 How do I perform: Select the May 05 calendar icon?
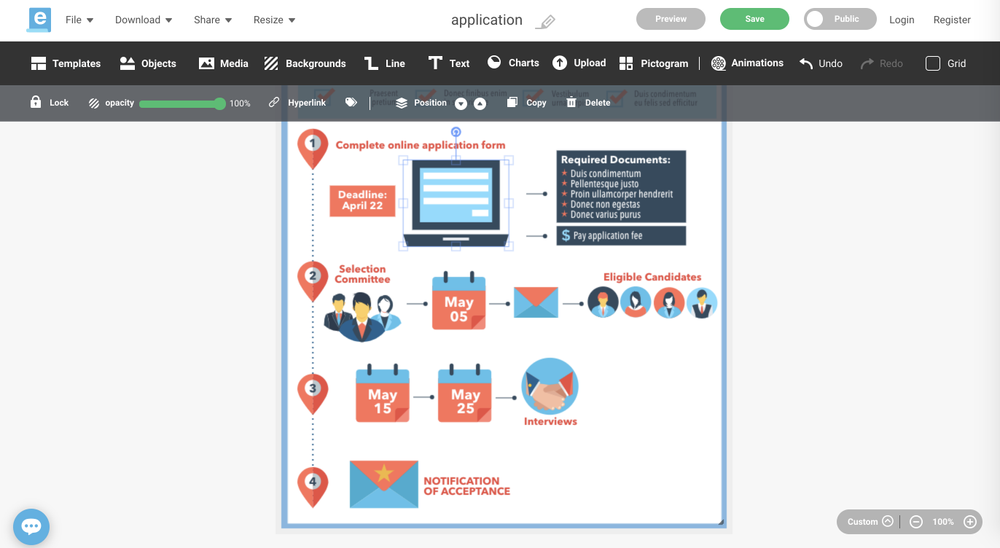pyautogui.click(x=459, y=300)
